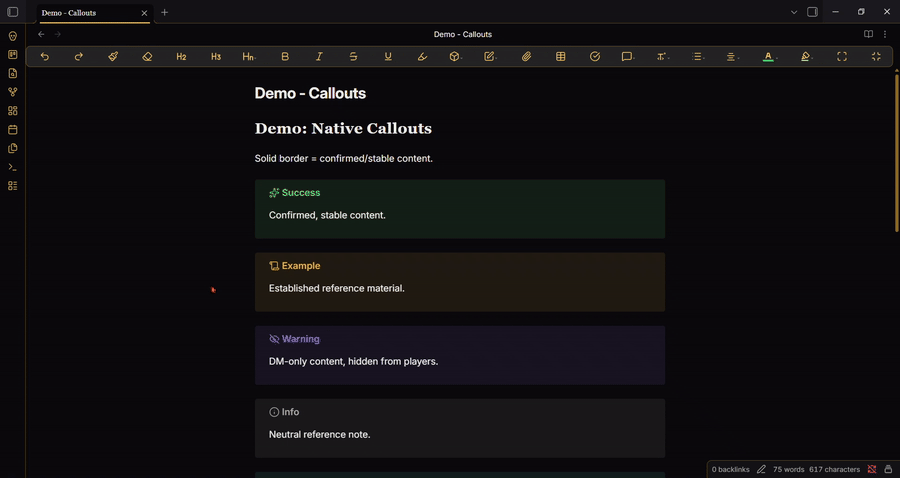This screenshot has height=478, width=900.
Task: Switch to reading view via book icon
Action: pyautogui.click(x=868, y=34)
